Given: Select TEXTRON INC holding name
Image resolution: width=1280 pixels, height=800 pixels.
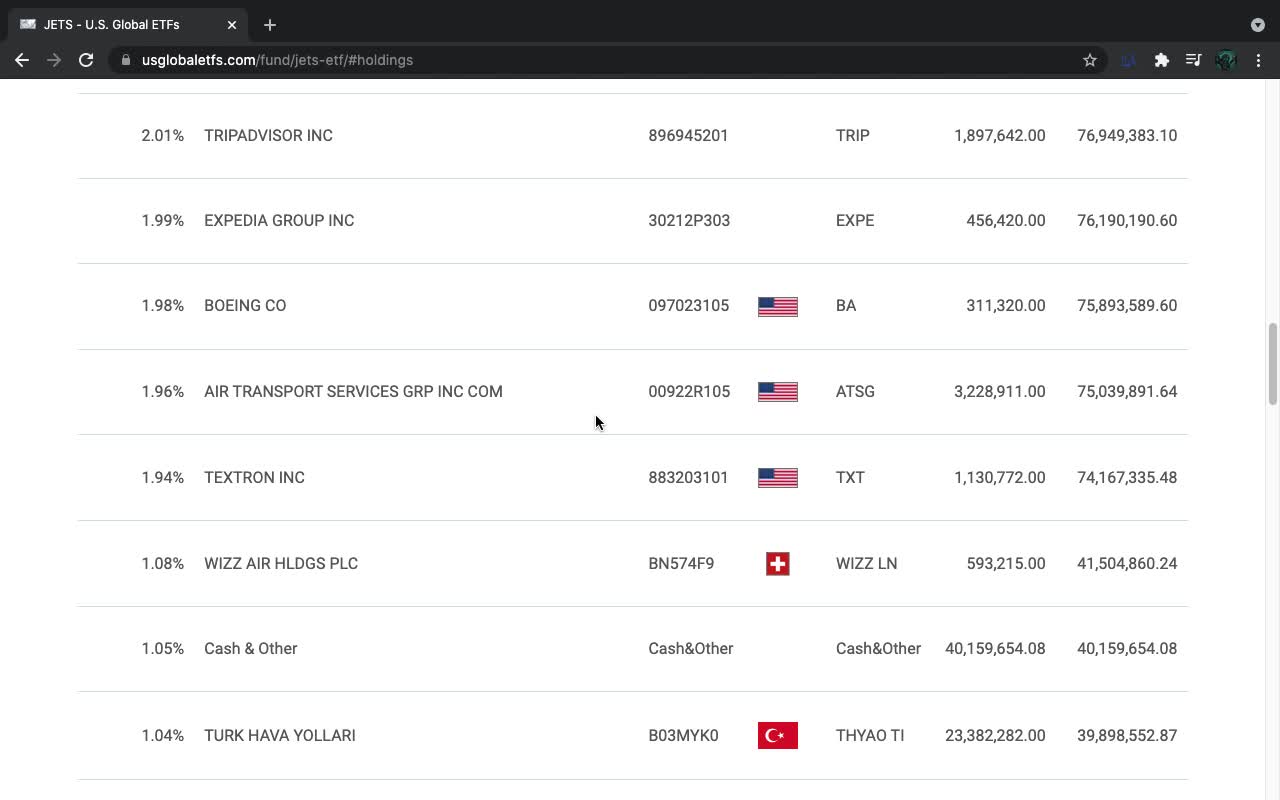Looking at the screenshot, I should click(x=254, y=477).
